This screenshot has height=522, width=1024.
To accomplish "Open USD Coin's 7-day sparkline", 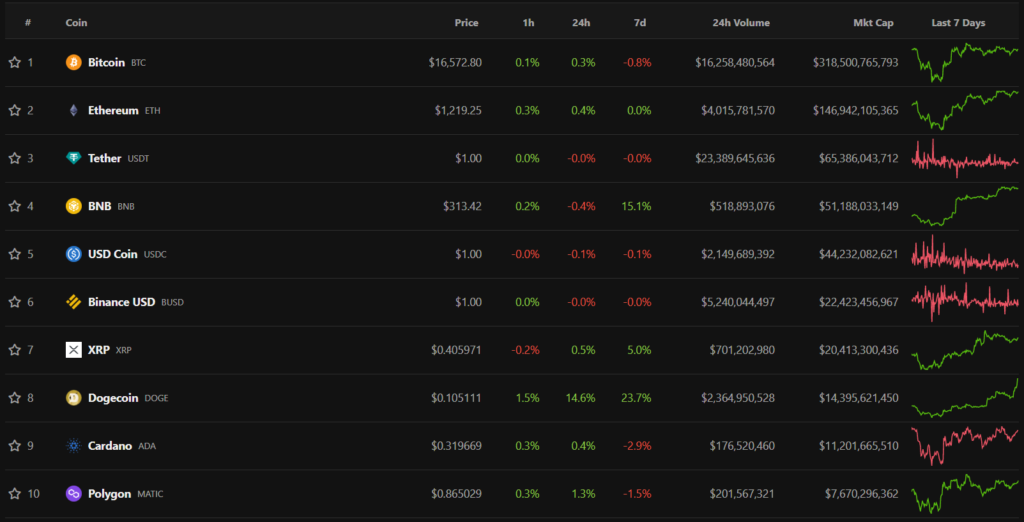I will coord(965,254).
